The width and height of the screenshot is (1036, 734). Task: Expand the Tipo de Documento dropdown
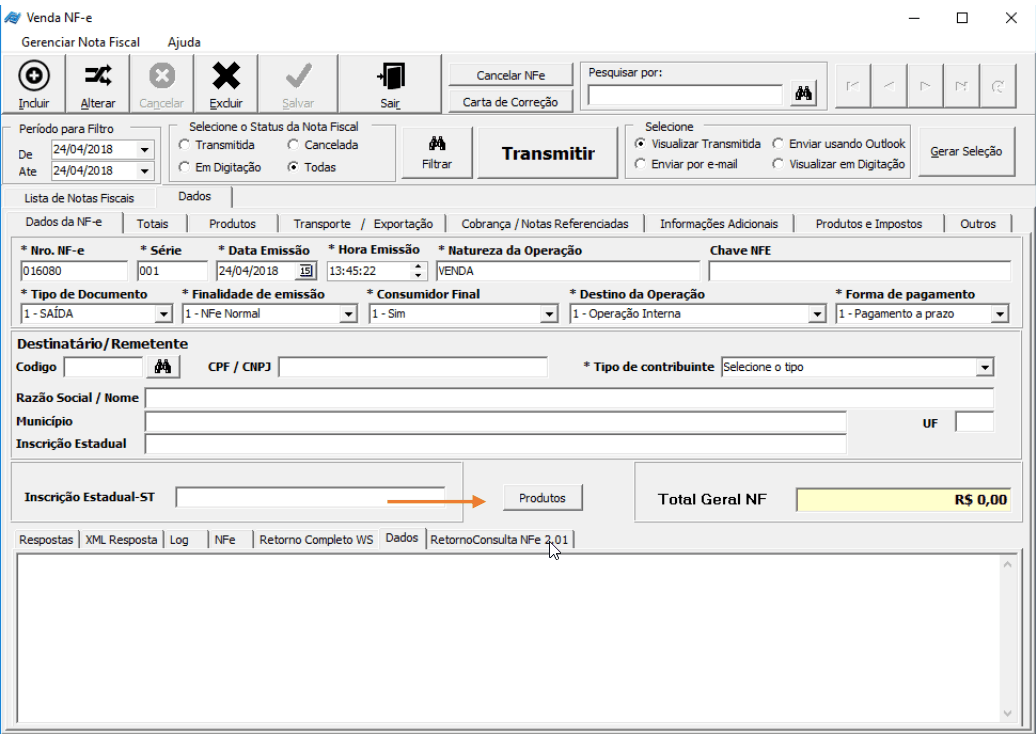pyautogui.click(x=163, y=314)
